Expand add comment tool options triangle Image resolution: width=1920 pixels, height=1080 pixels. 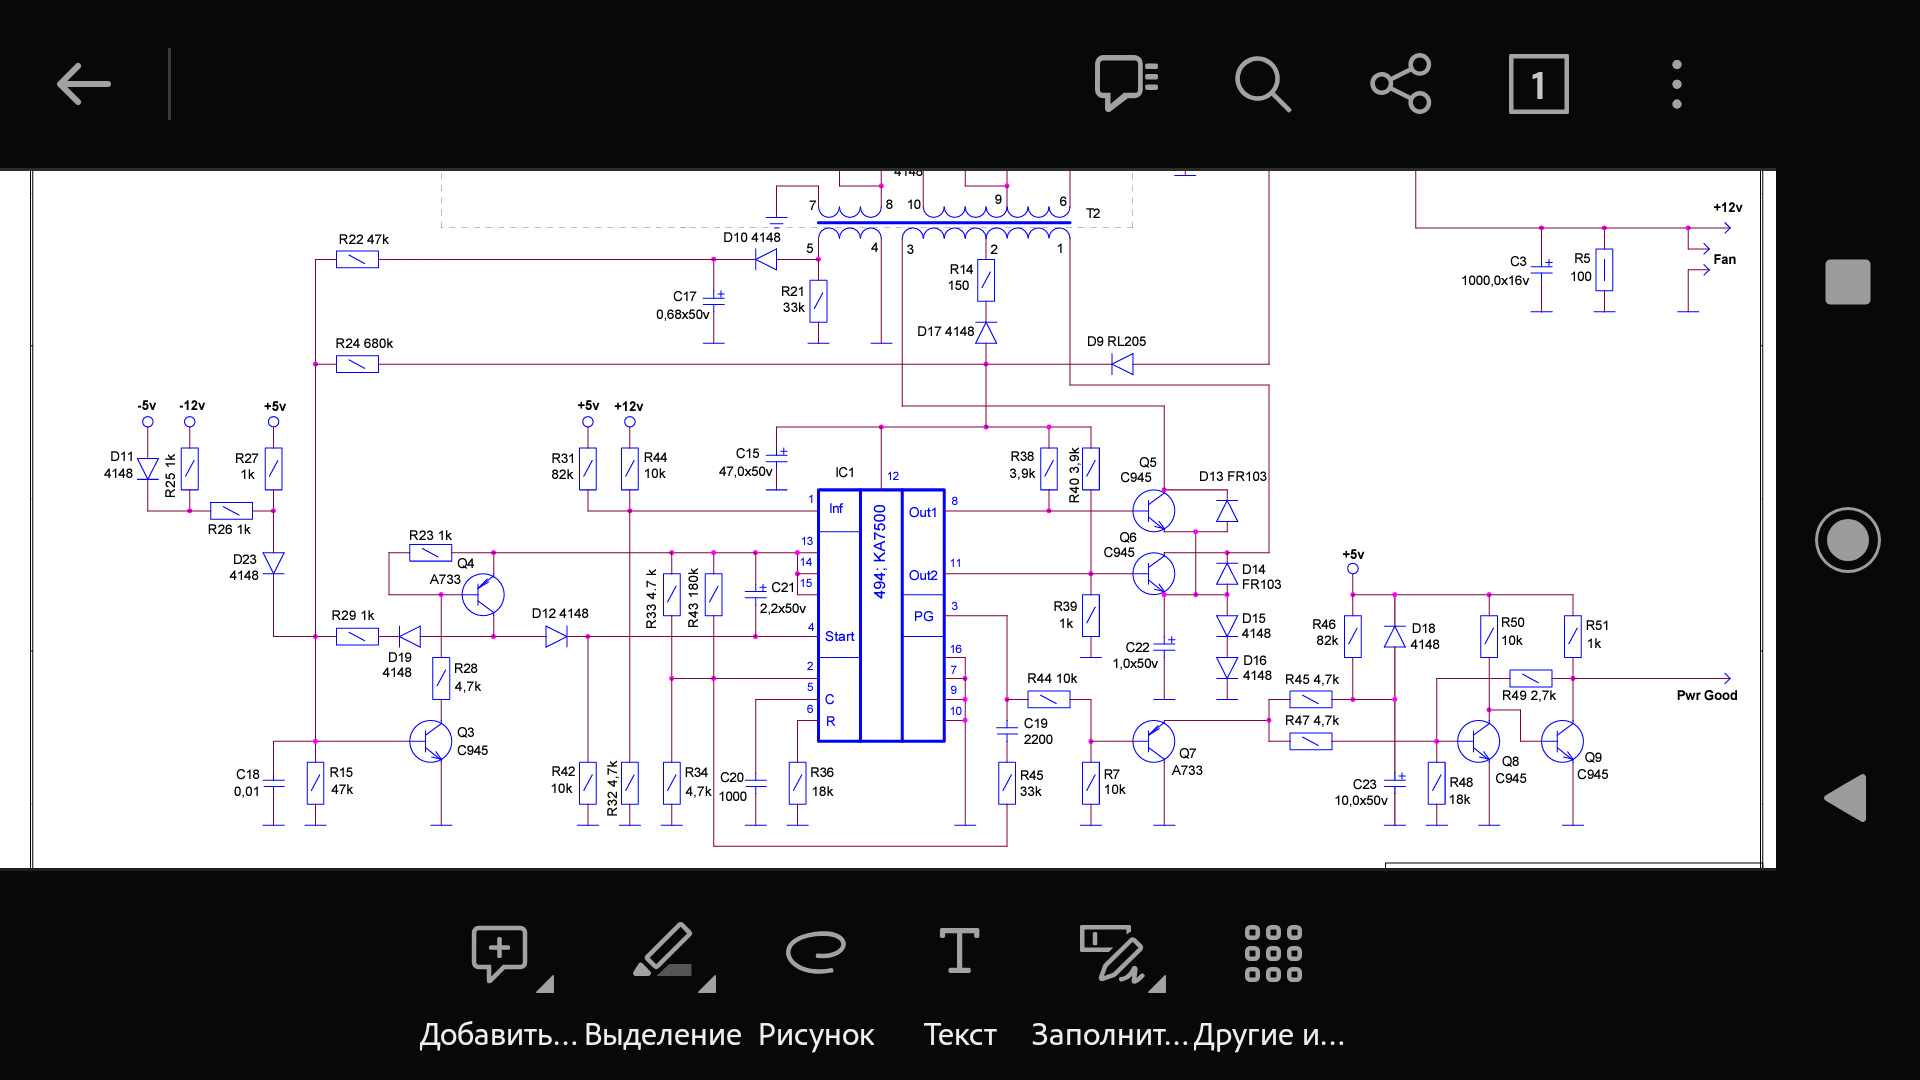click(546, 984)
